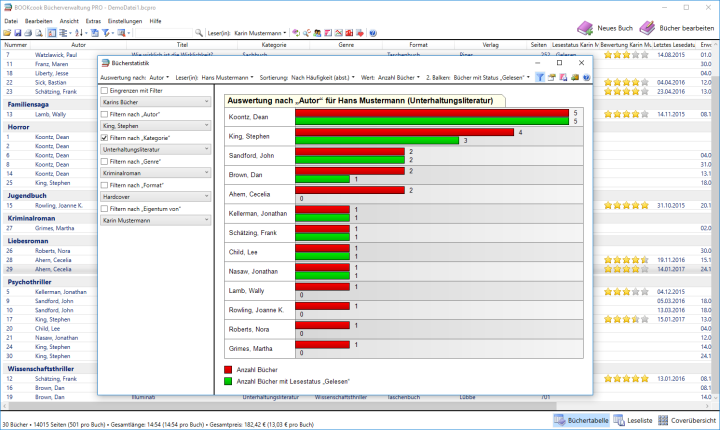Click the open file folder icon
Screen dimensions: 720x430
point(7,33)
